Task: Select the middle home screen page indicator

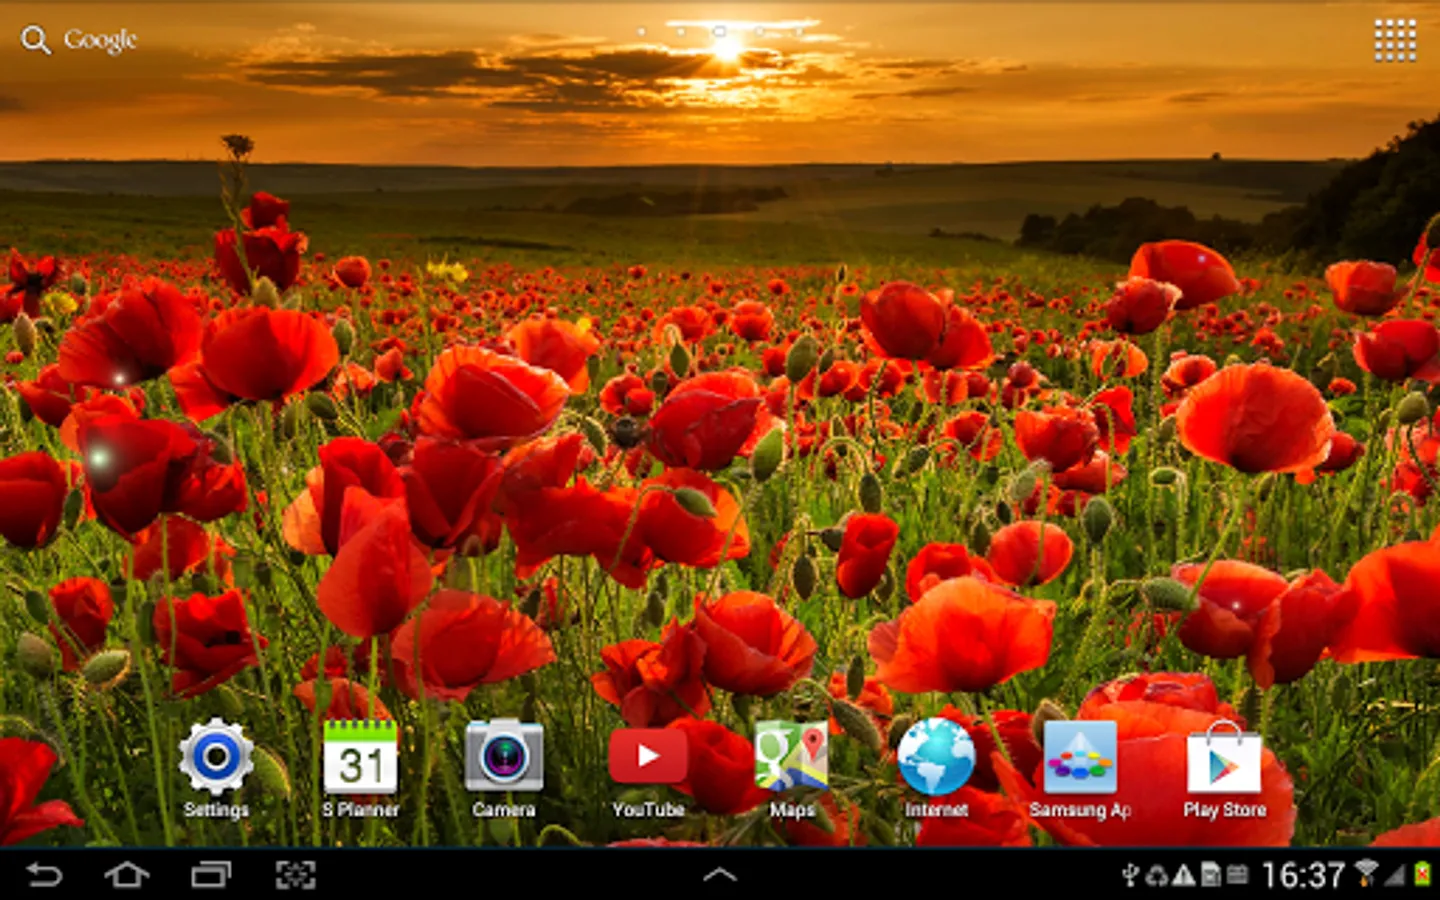Action: pos(719,31)
